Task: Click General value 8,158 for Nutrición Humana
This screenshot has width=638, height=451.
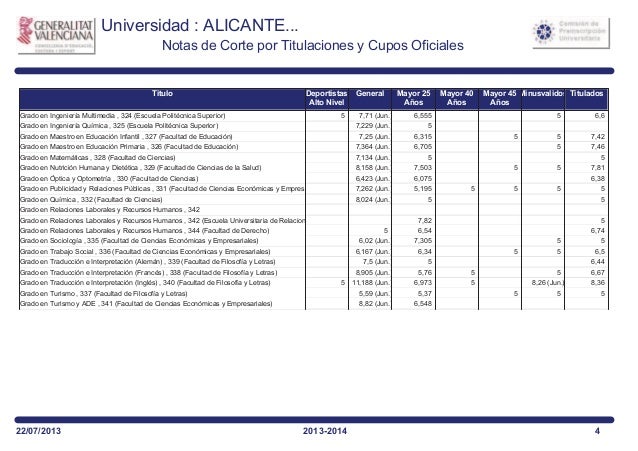Action: point(373,168)
